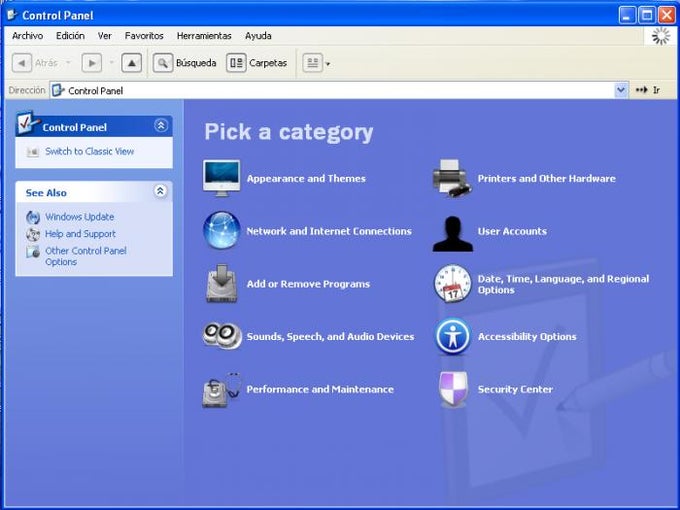Open the Network and Internet Connections globe icon

click(222, 230)
